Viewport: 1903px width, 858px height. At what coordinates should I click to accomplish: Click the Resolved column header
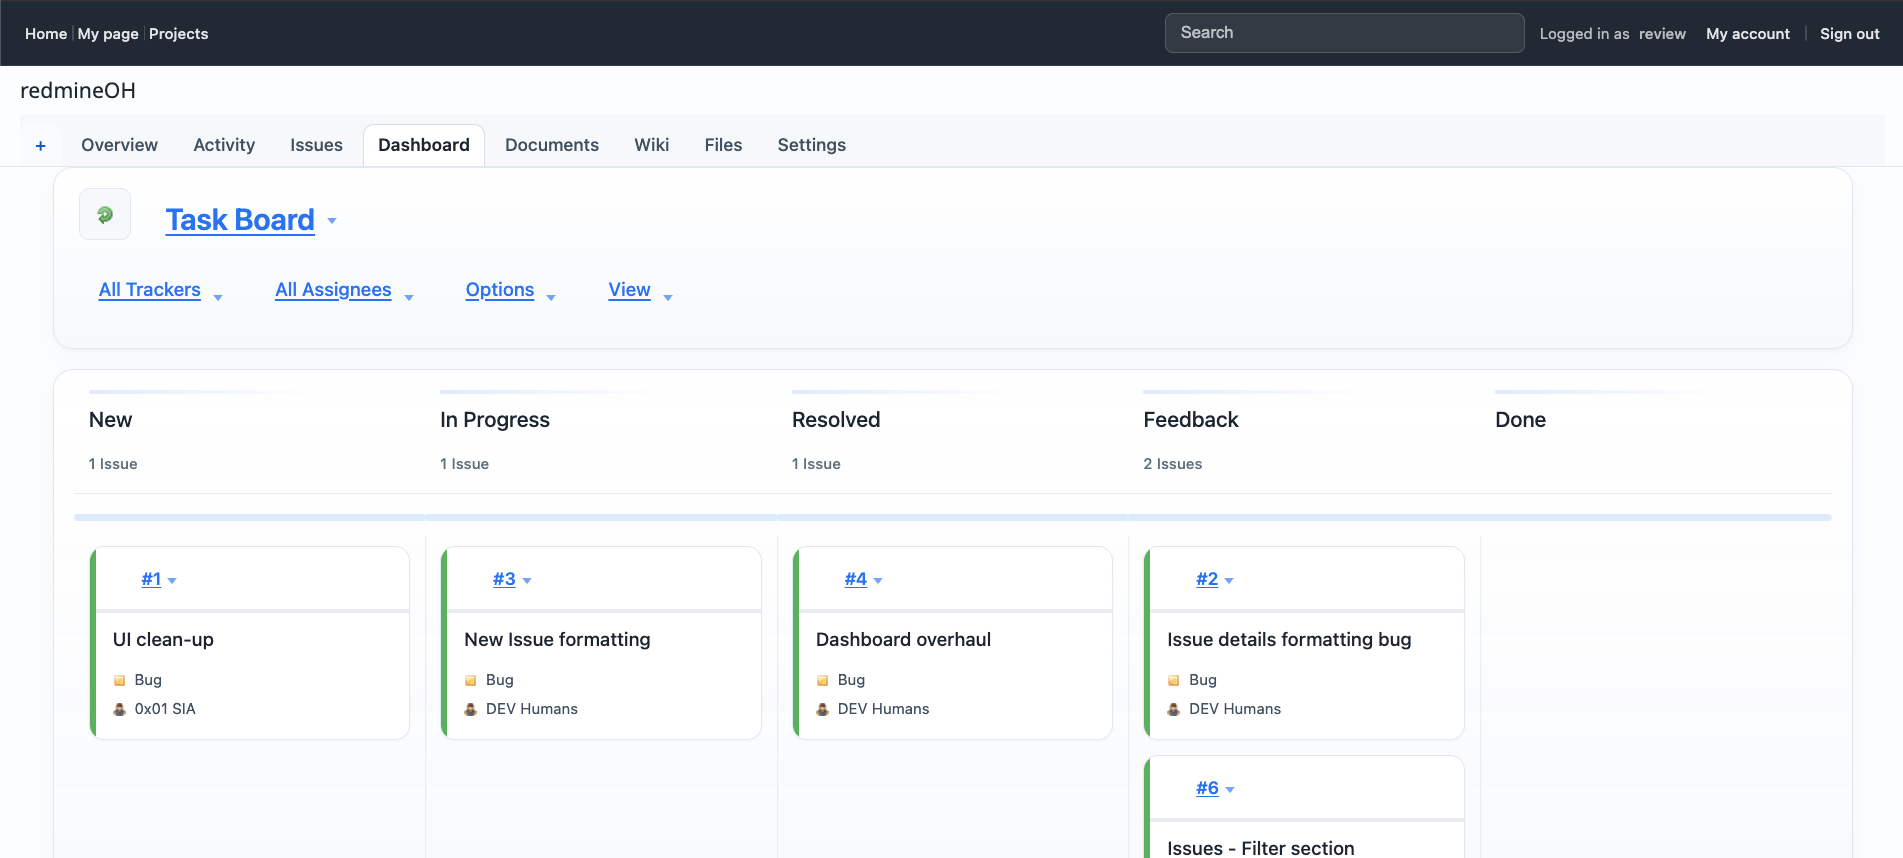[836, 420]
